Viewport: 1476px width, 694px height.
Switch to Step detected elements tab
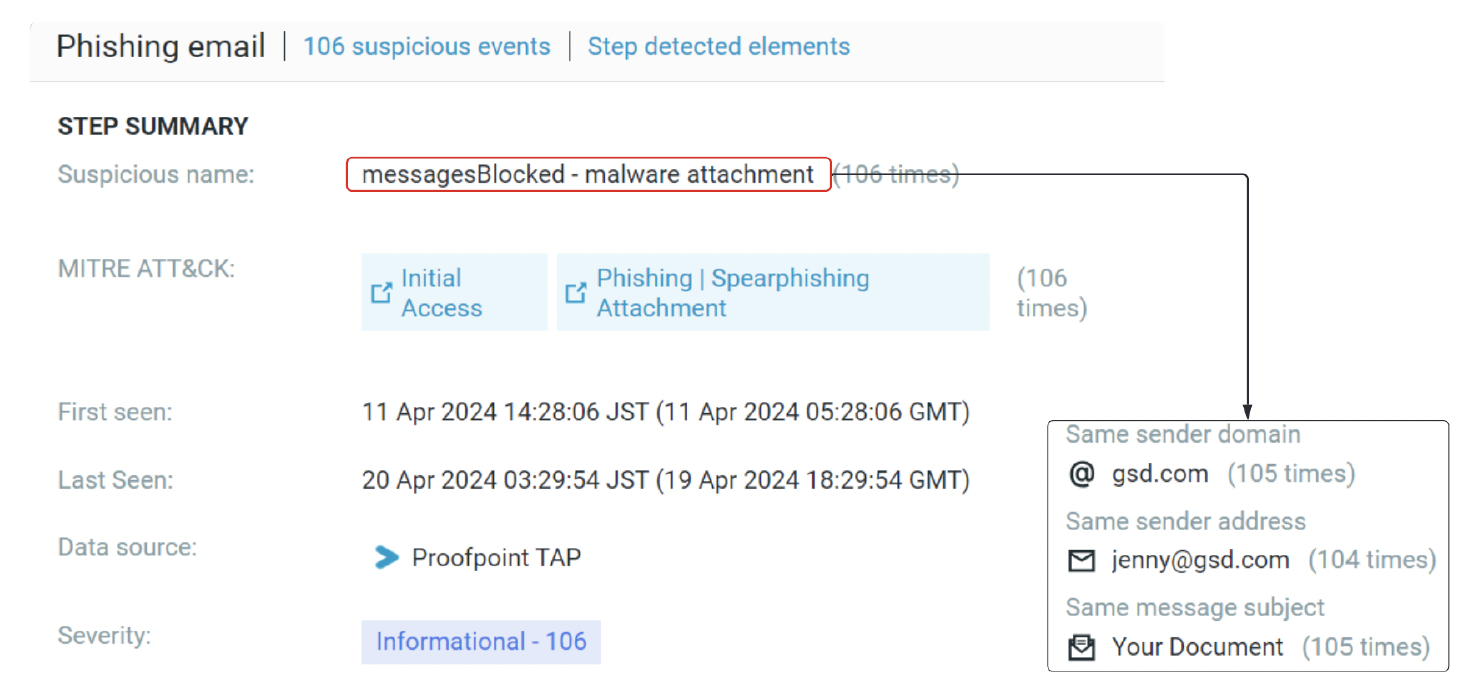718,47
